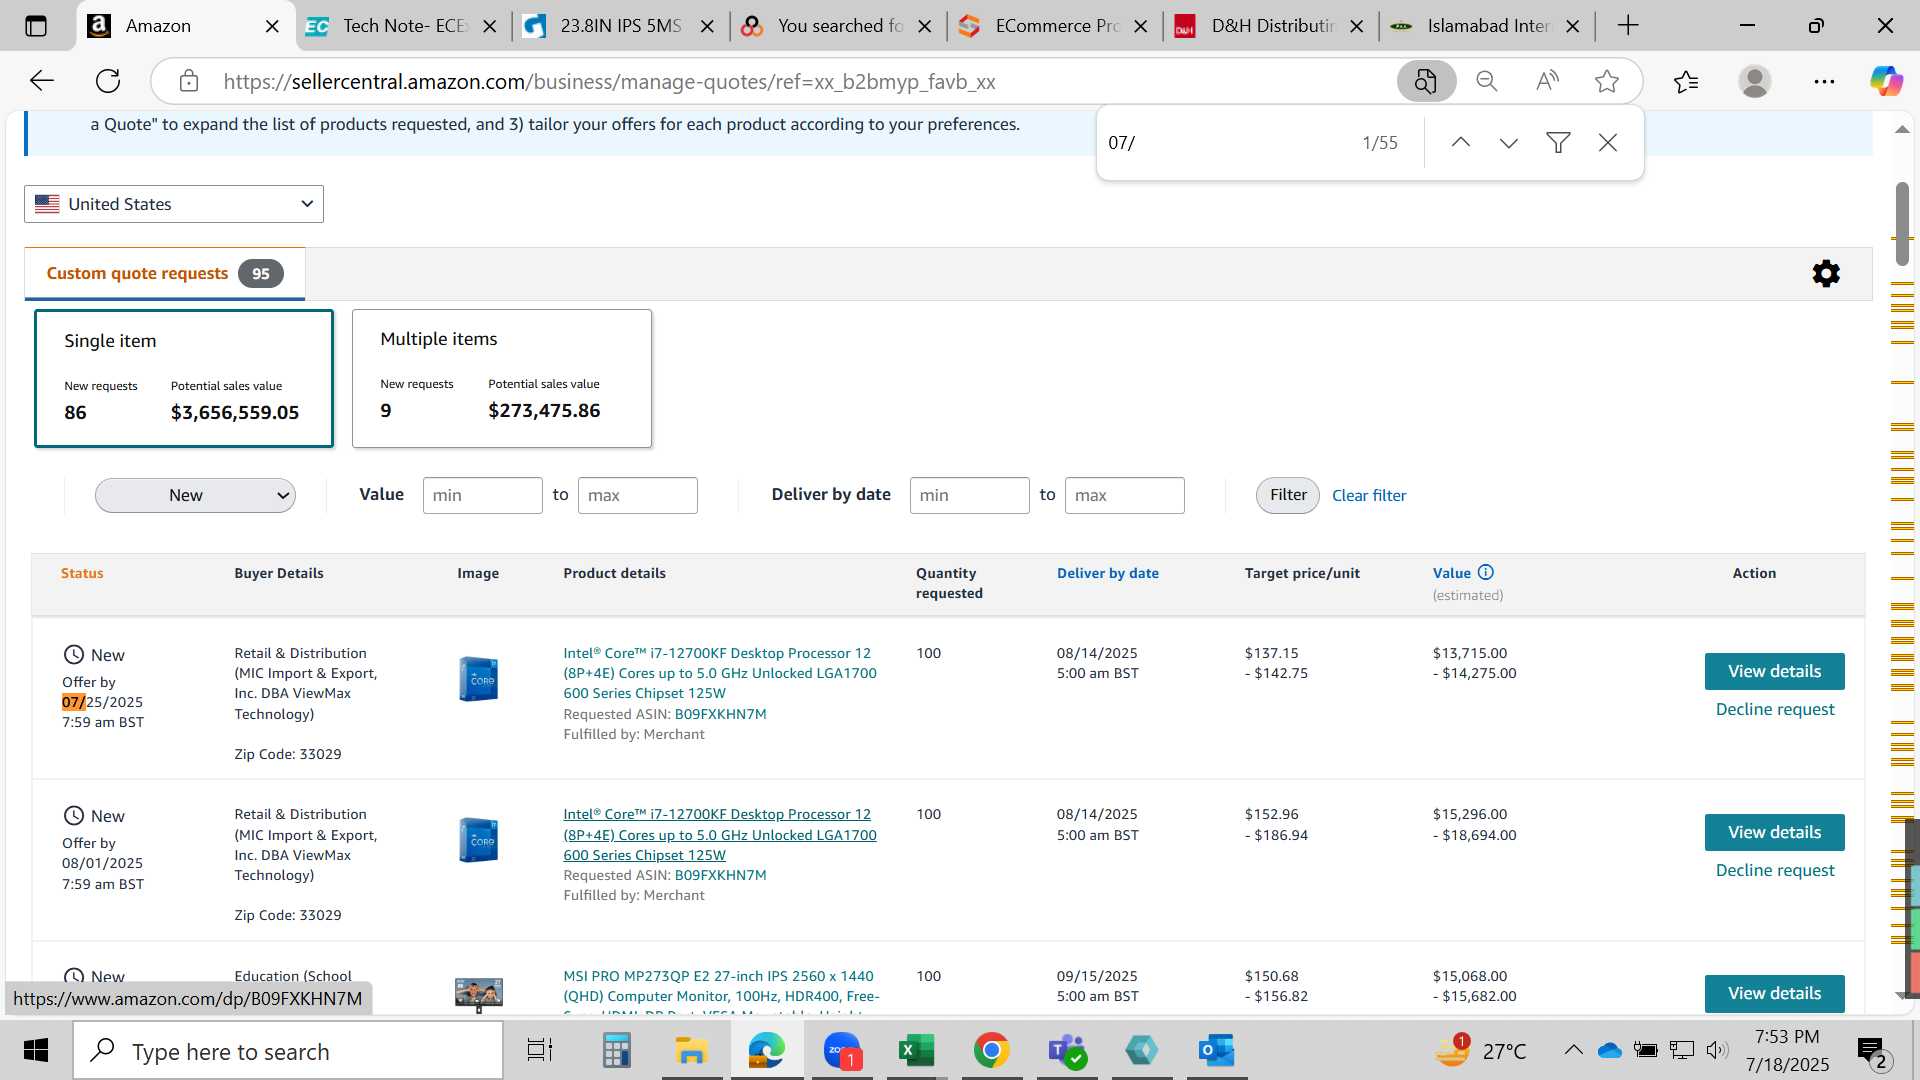Viewport: 1920px width, 1080px height.
Task: Apply the Filter button
Action: (x=1288, y=495)
